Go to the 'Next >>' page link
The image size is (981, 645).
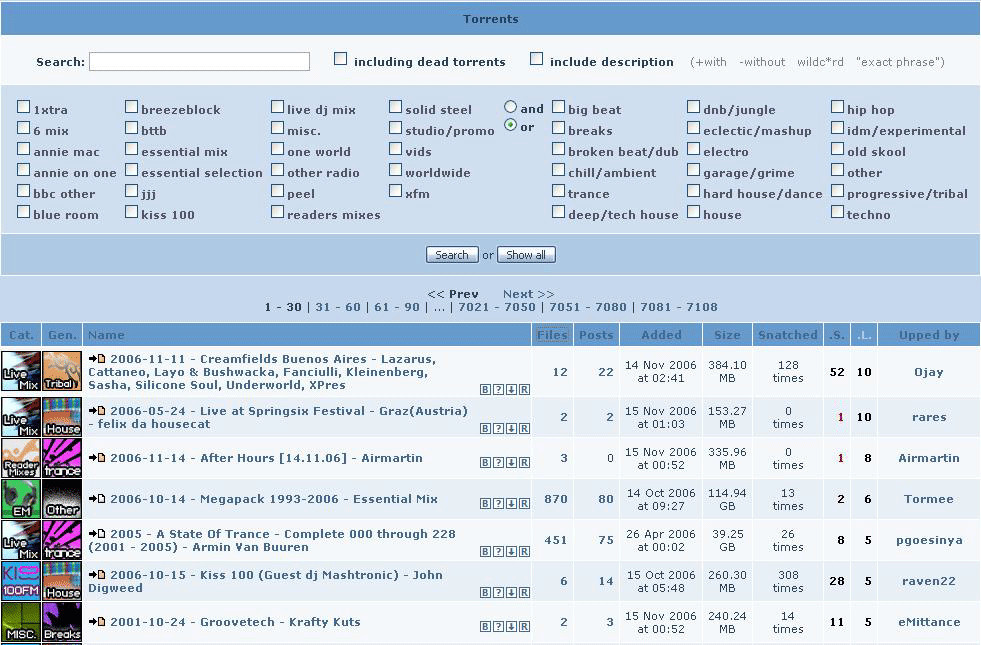[528, 294]
